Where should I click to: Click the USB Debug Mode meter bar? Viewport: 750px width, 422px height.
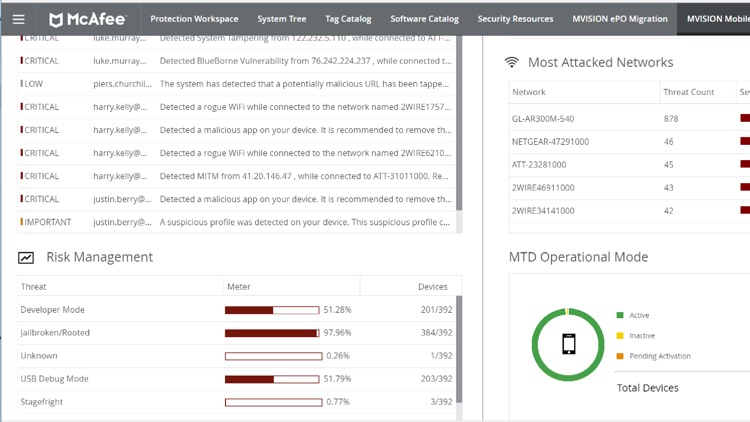[x=272, y=379]
